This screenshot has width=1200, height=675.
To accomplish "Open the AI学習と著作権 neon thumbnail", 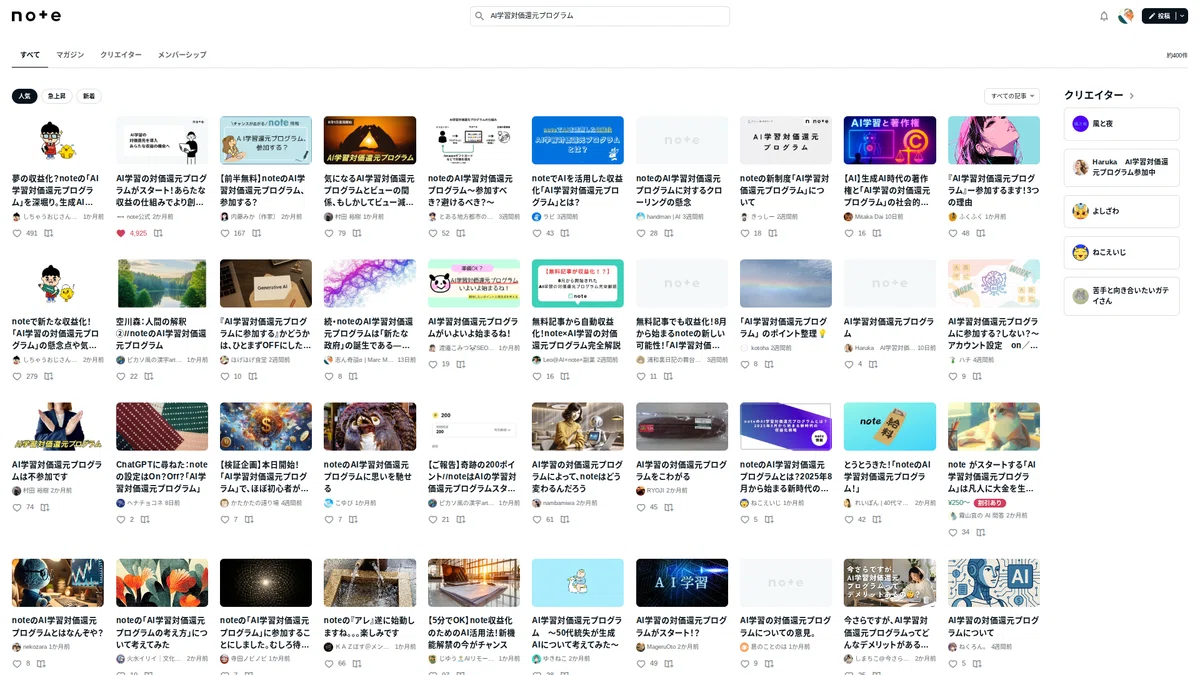I will 890,140.
